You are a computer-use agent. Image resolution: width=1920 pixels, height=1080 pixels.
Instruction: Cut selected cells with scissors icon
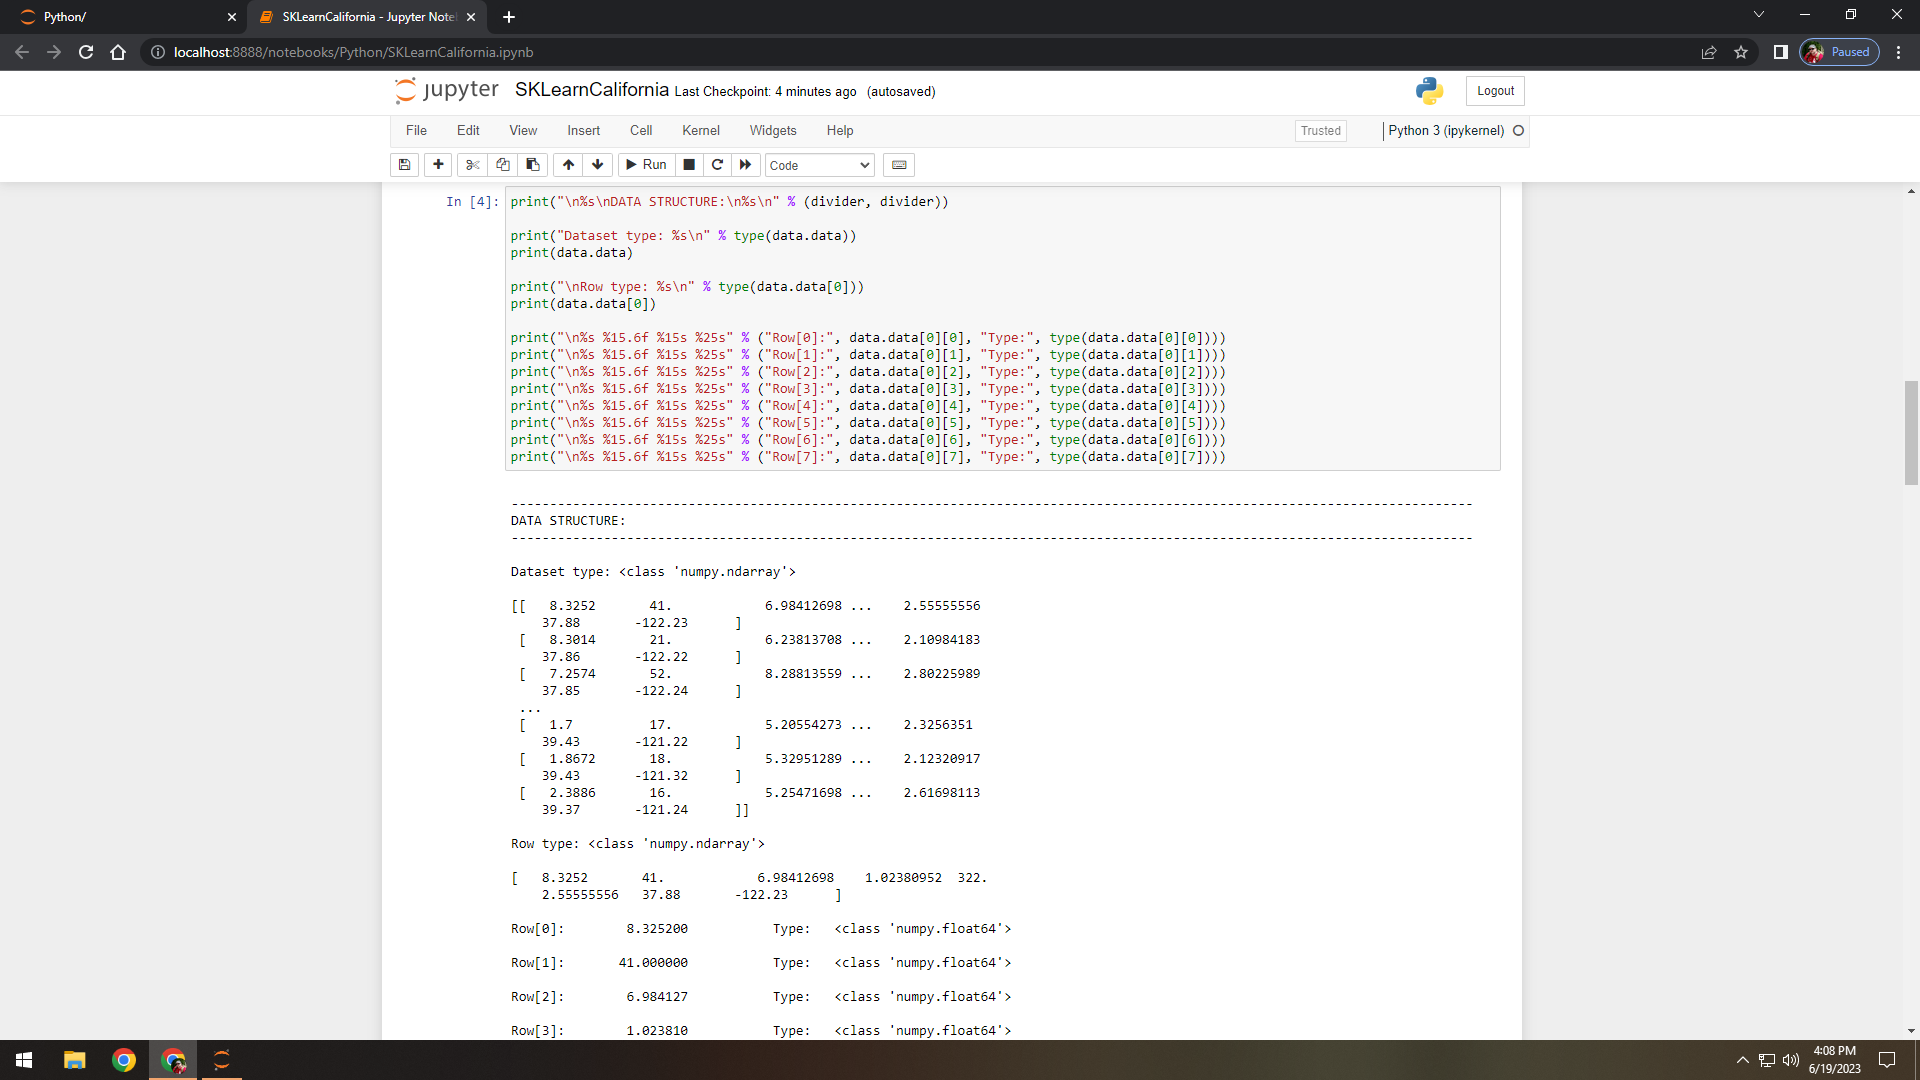[472, 165]
